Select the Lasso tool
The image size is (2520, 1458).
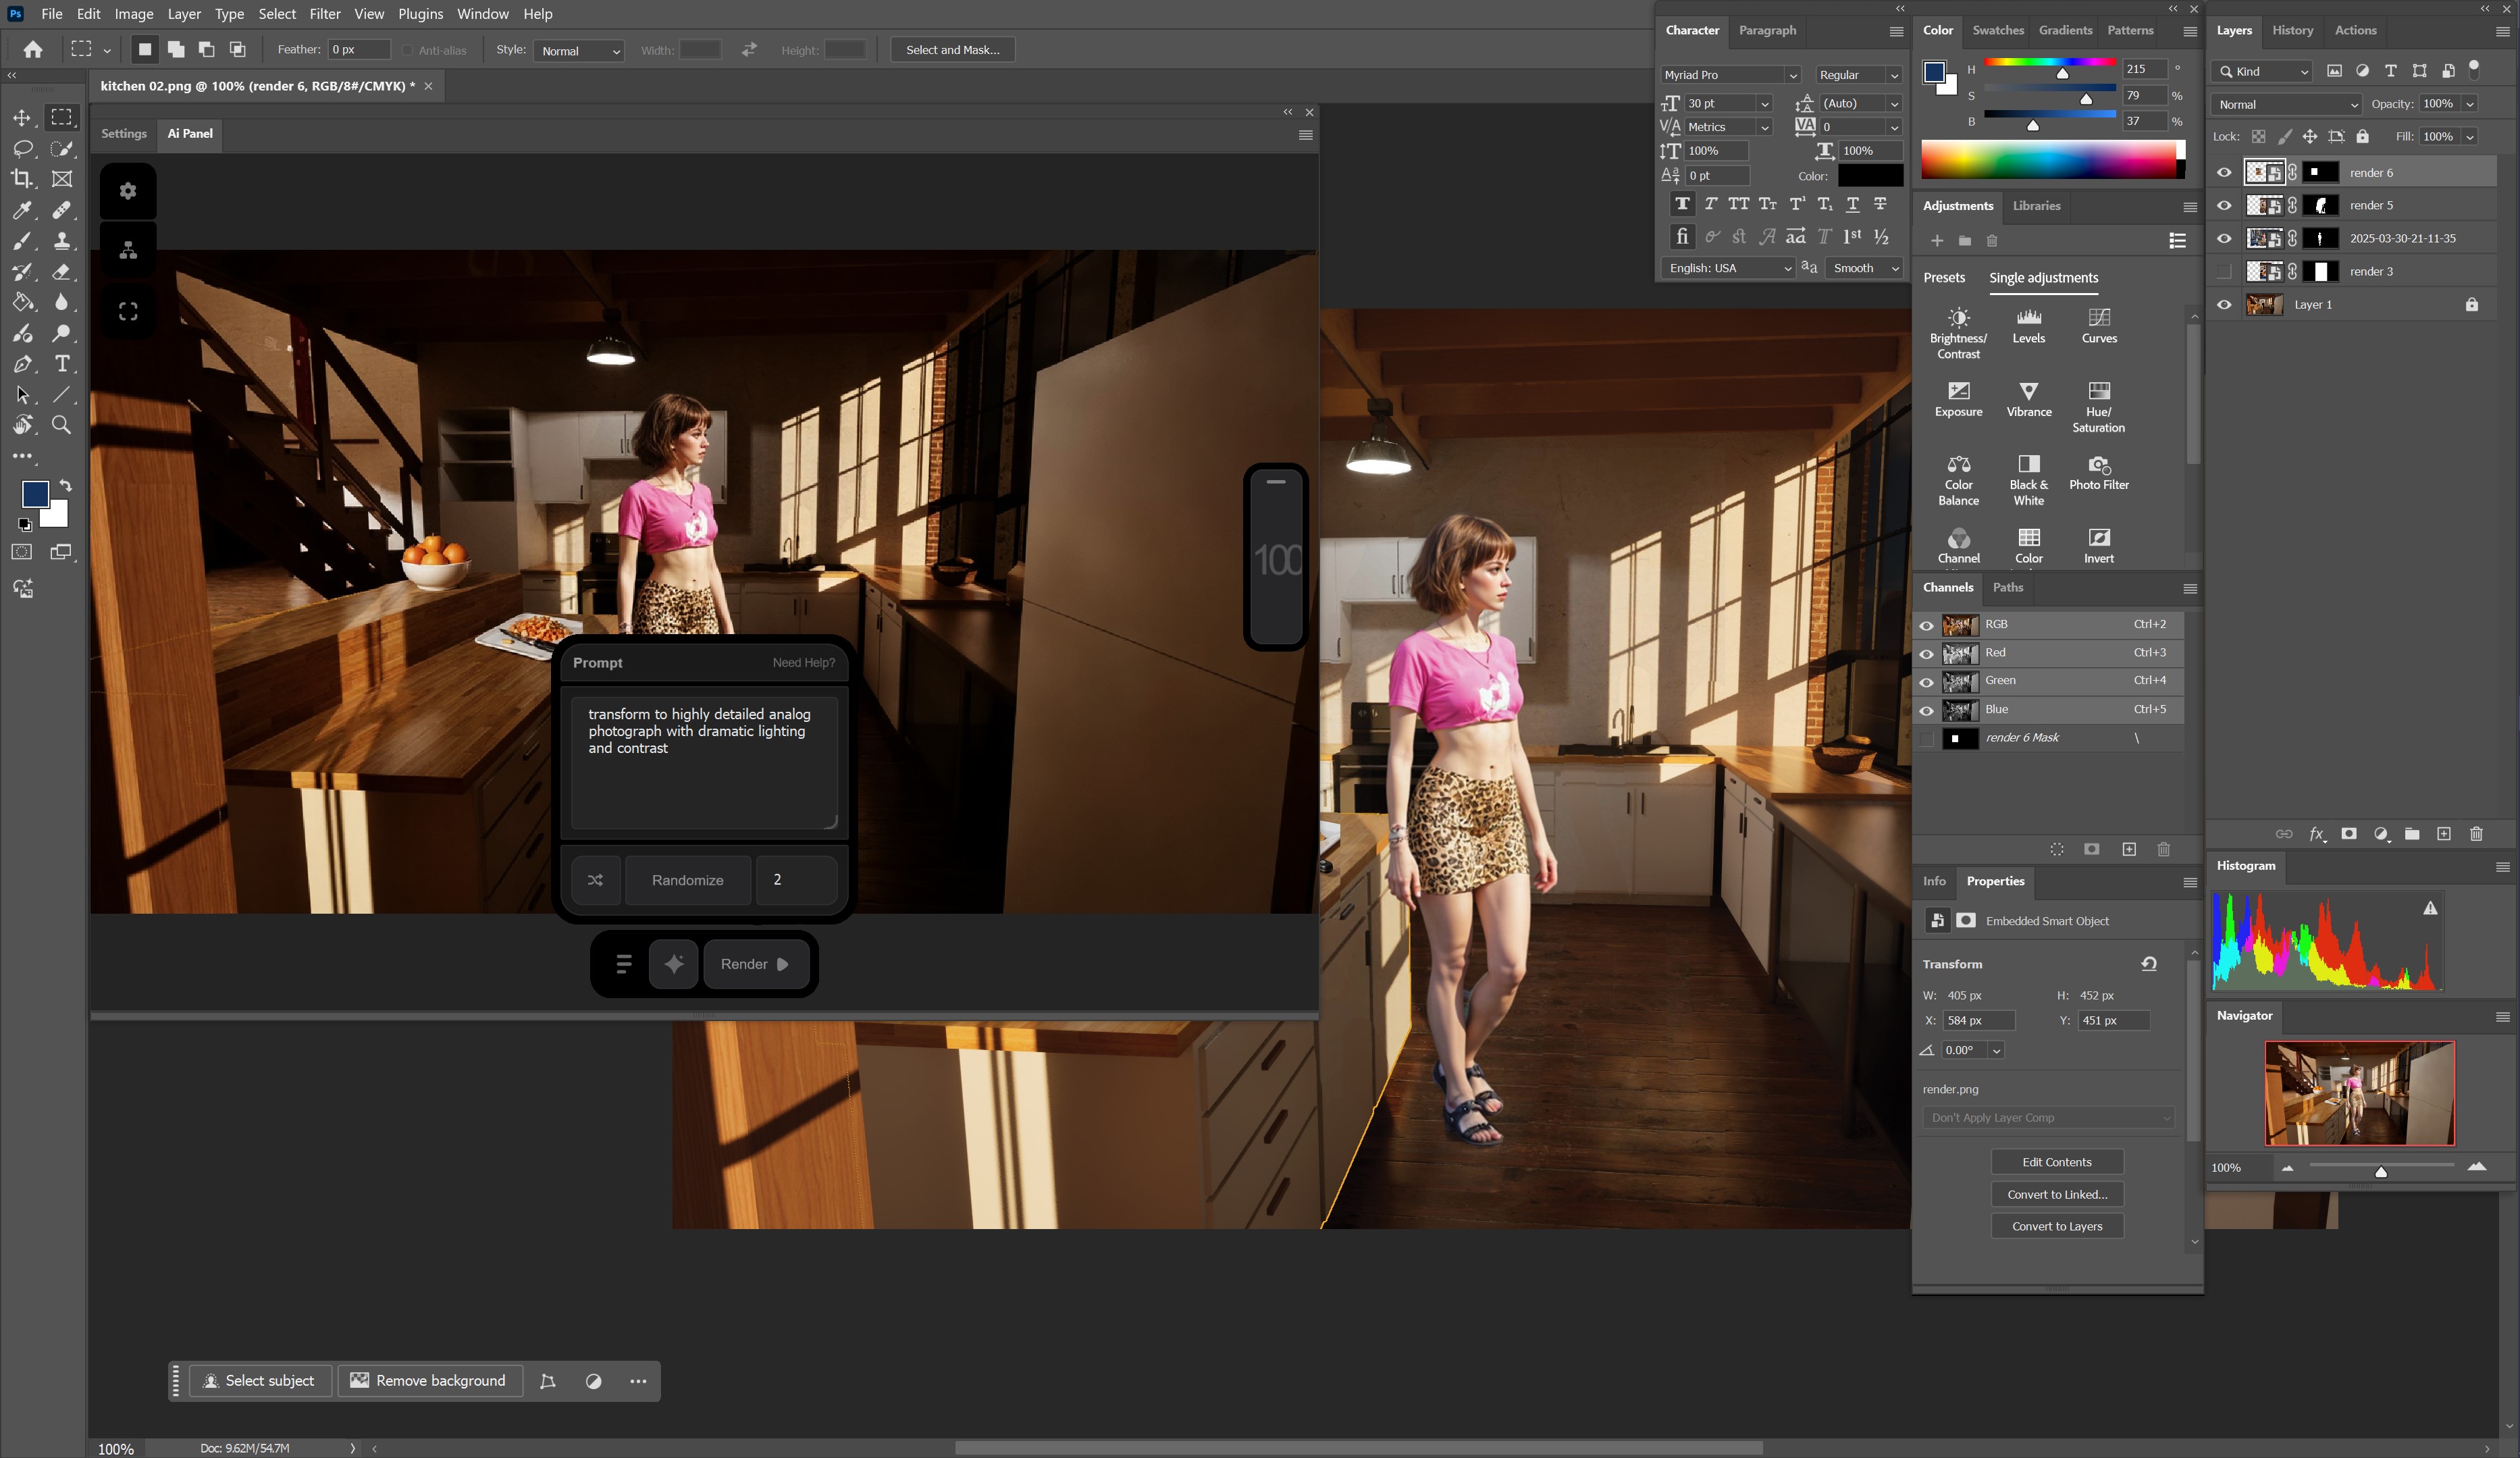pyautogui.click(x=22, y=149)
